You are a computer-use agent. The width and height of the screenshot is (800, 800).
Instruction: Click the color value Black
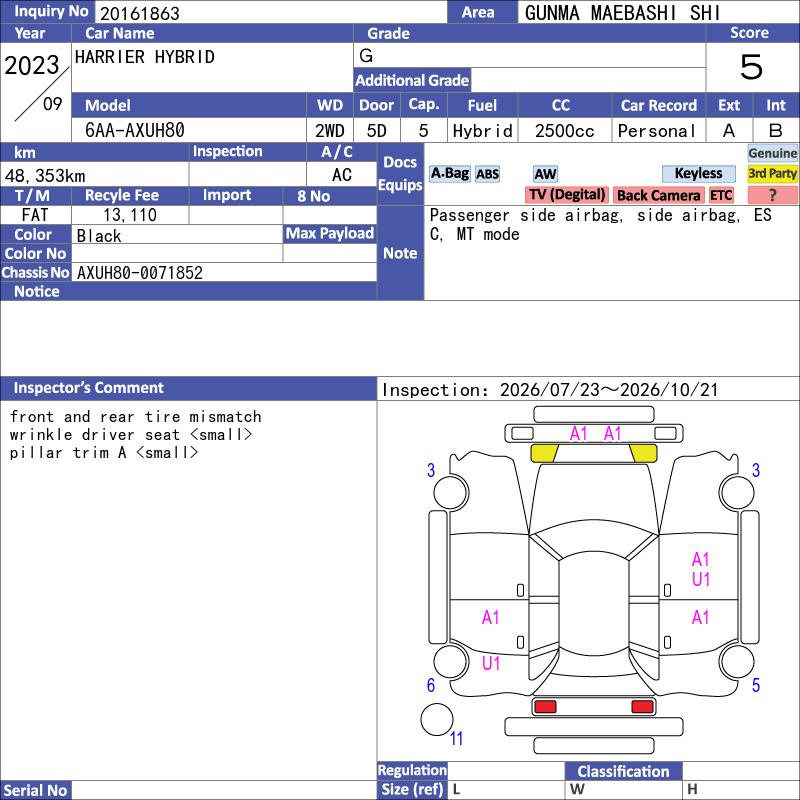[x=99, y=236]
